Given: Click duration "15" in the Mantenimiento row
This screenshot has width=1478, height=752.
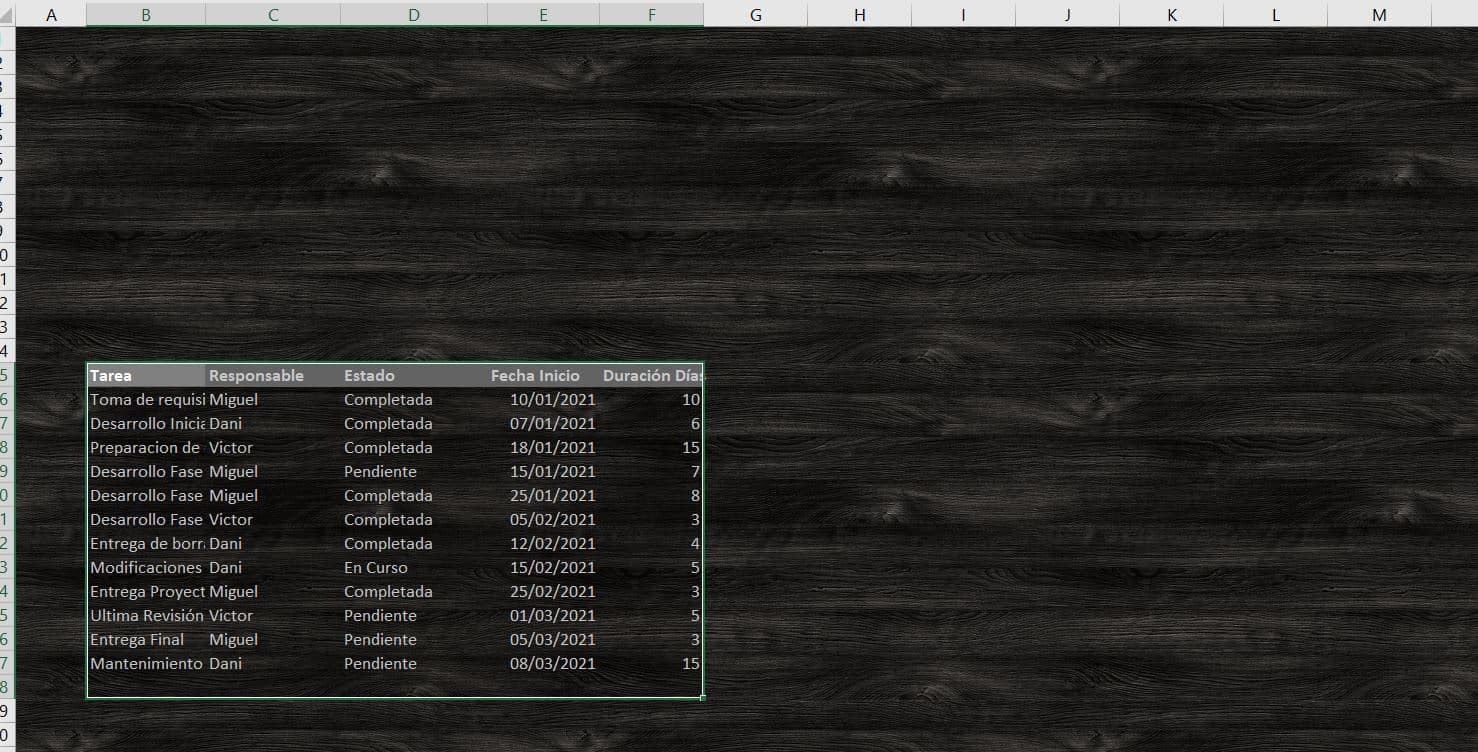Looking at the screenshot, I should coord(651,664).
